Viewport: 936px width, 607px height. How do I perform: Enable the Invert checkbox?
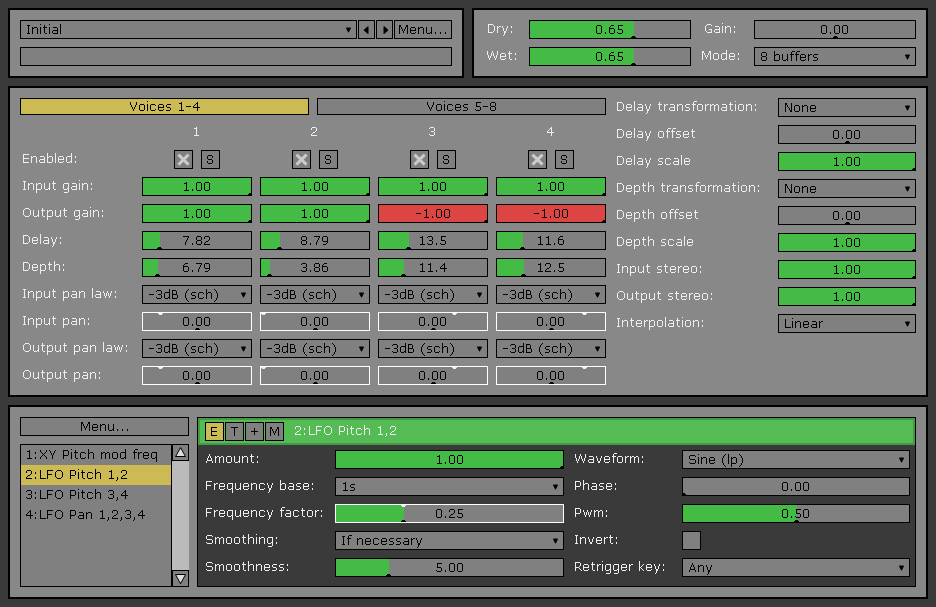(x=691, y=541)
